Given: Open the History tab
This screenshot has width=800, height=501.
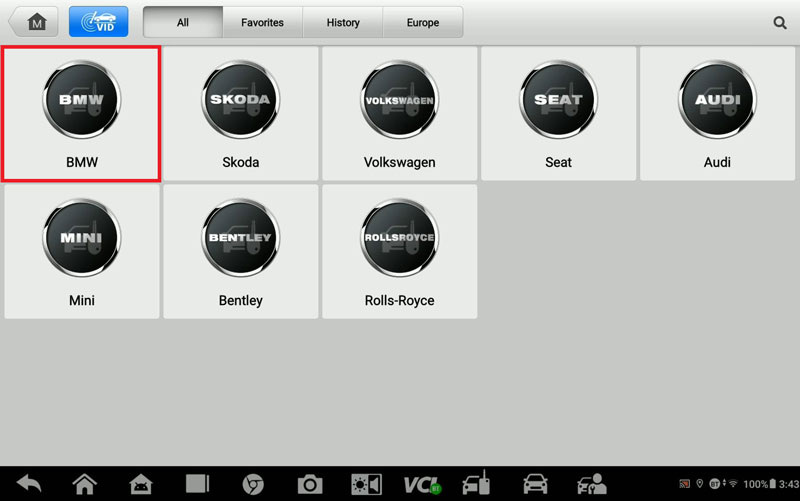Looking at the screenshot, I should (x=343, y=22).
